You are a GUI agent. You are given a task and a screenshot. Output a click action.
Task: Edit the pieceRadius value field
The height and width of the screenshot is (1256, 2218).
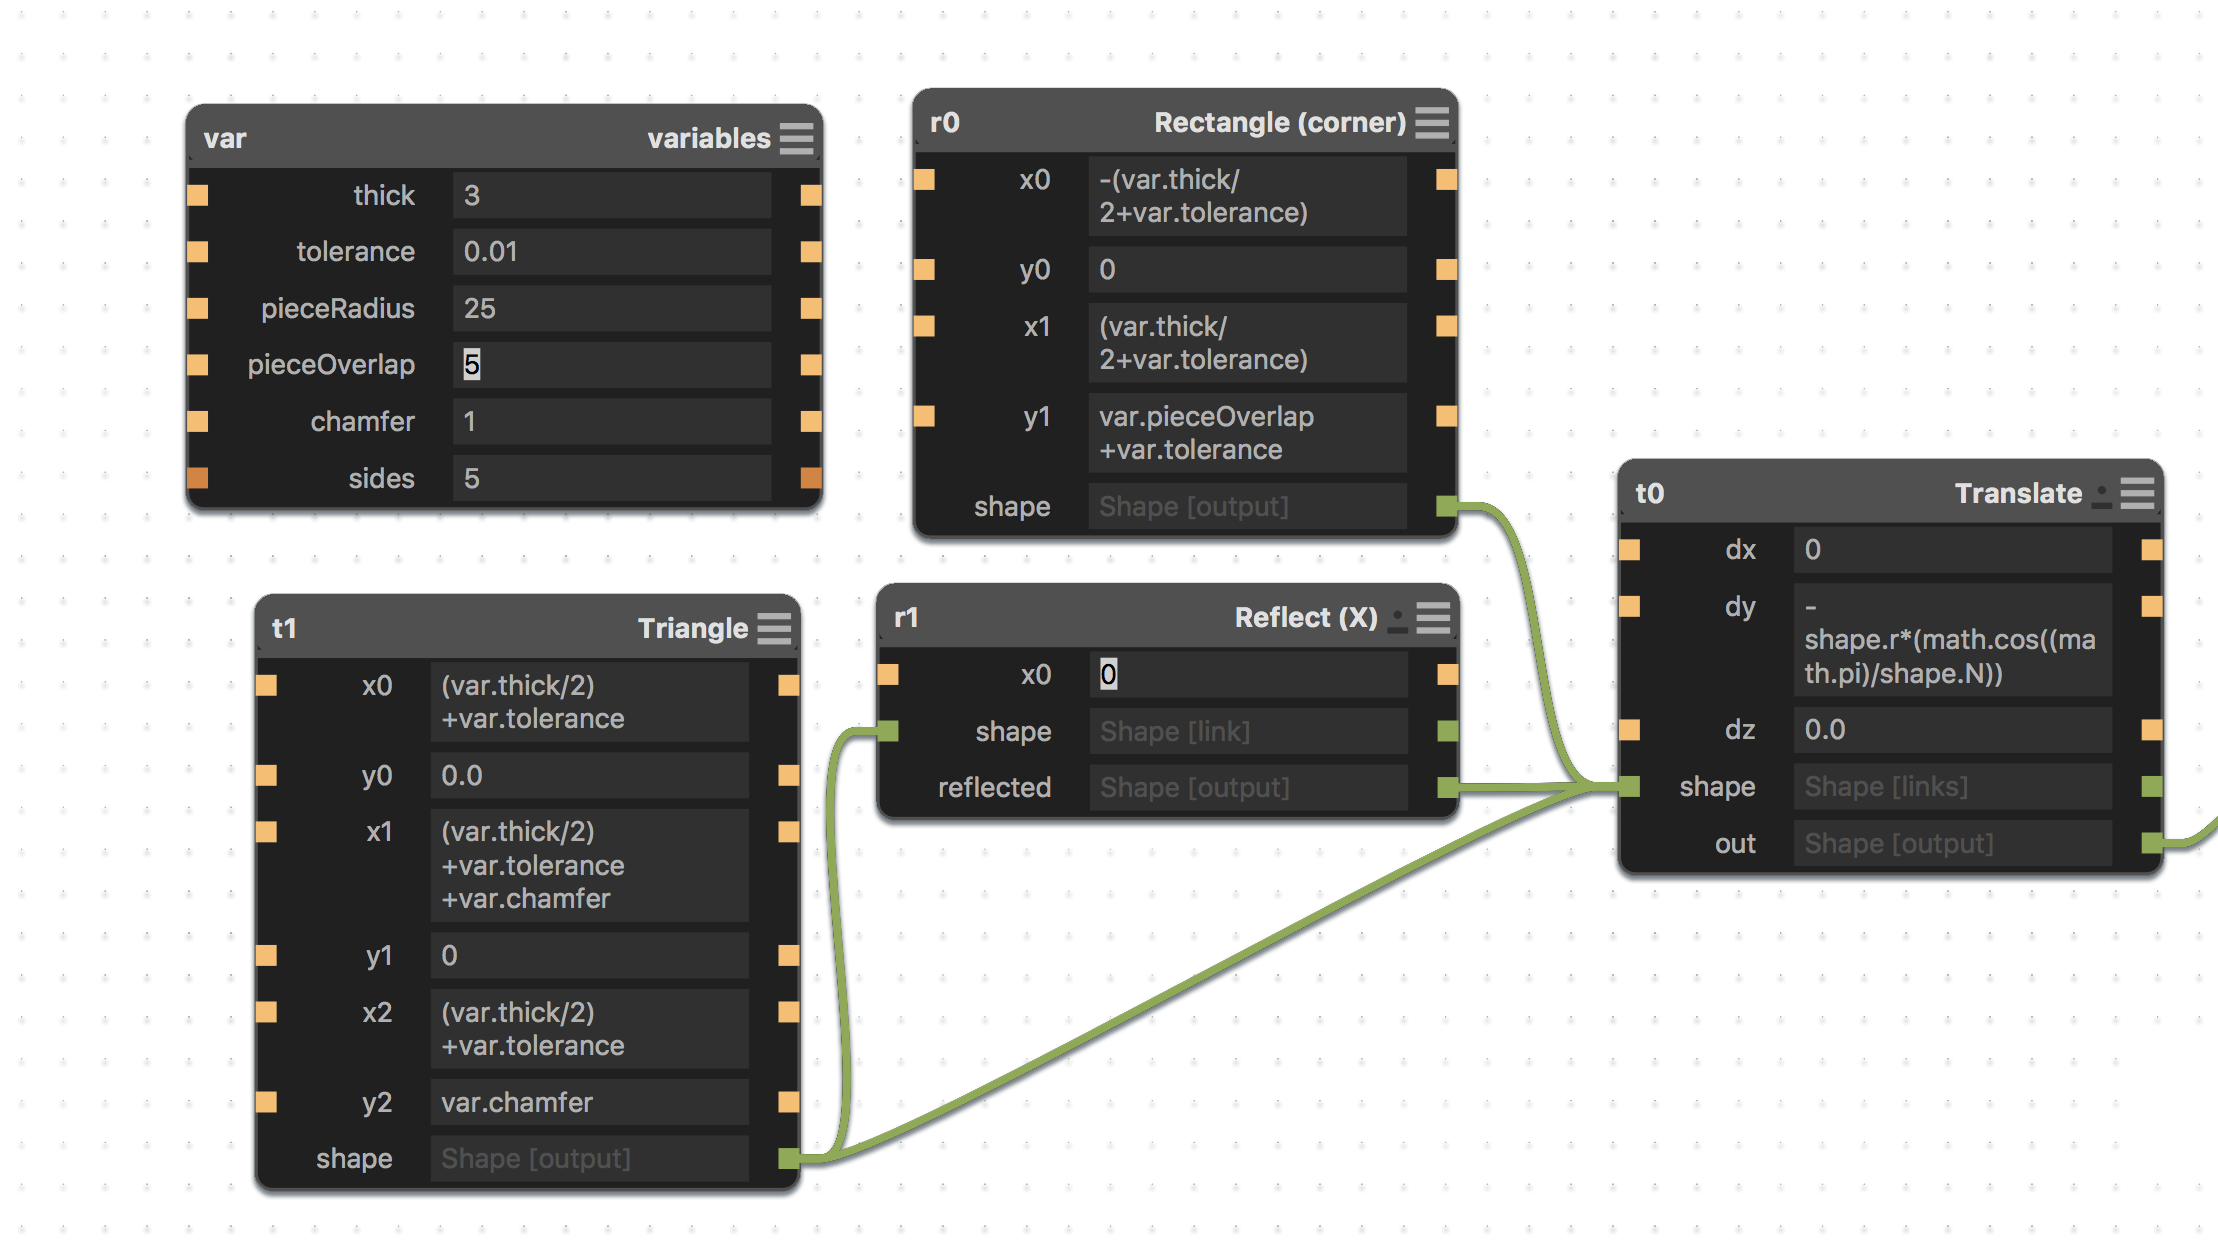click(611, 308)
